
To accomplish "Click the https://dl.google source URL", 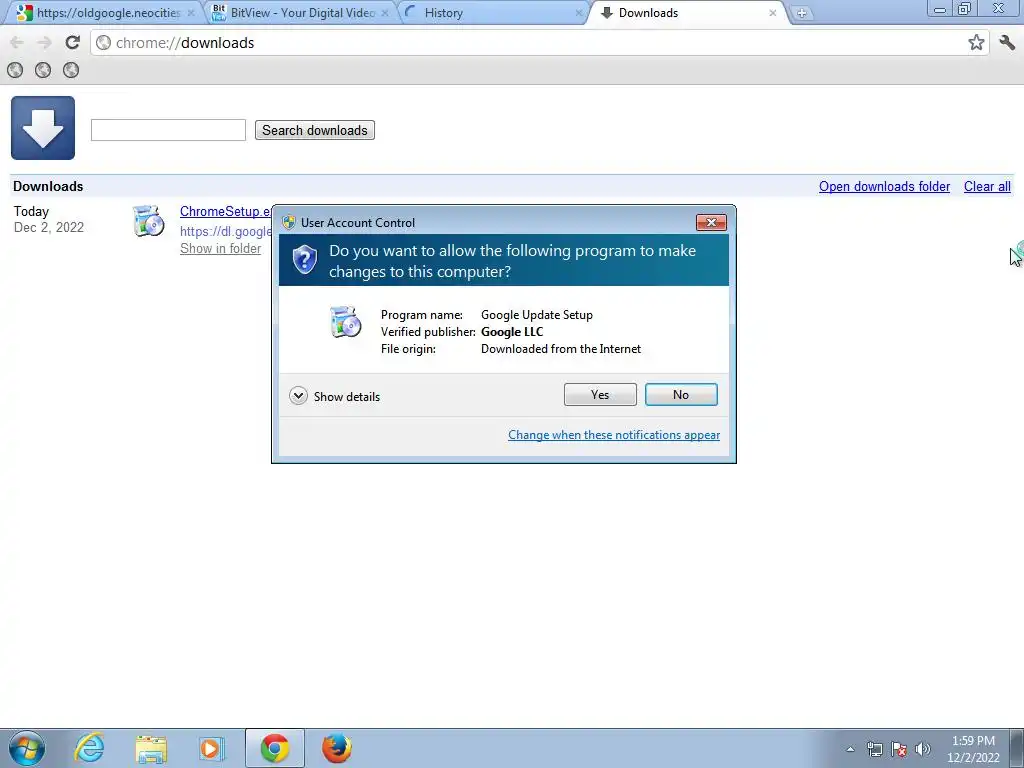I will 225,231.
